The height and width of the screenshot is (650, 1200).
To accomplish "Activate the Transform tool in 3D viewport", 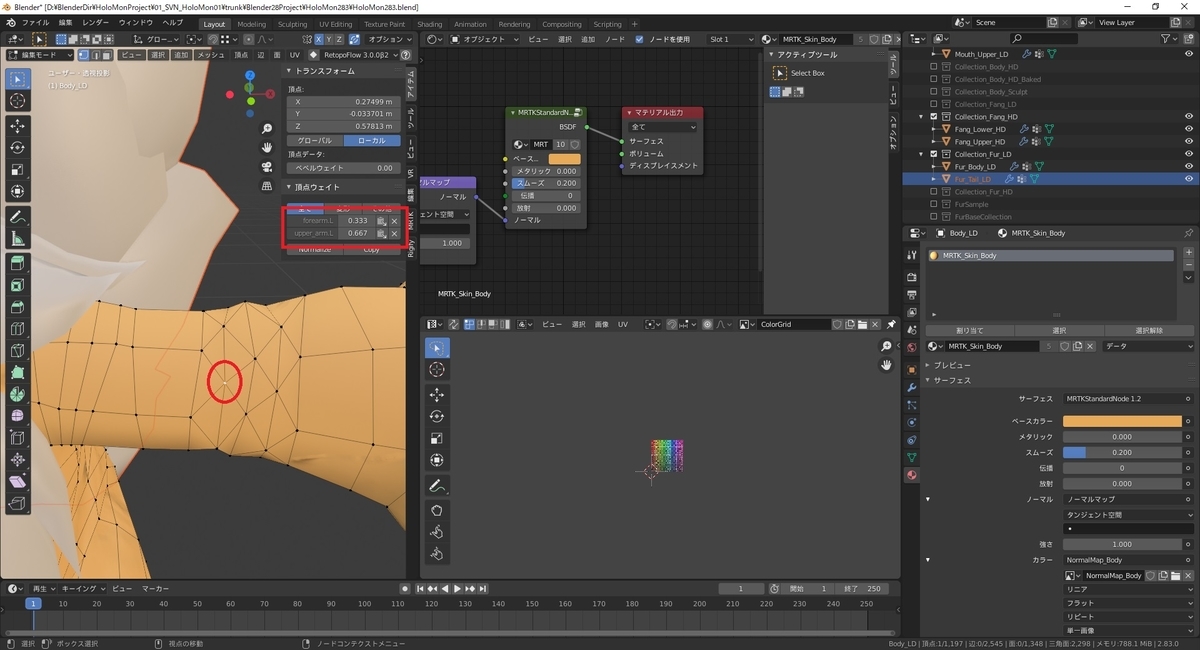I will [17, 191].
